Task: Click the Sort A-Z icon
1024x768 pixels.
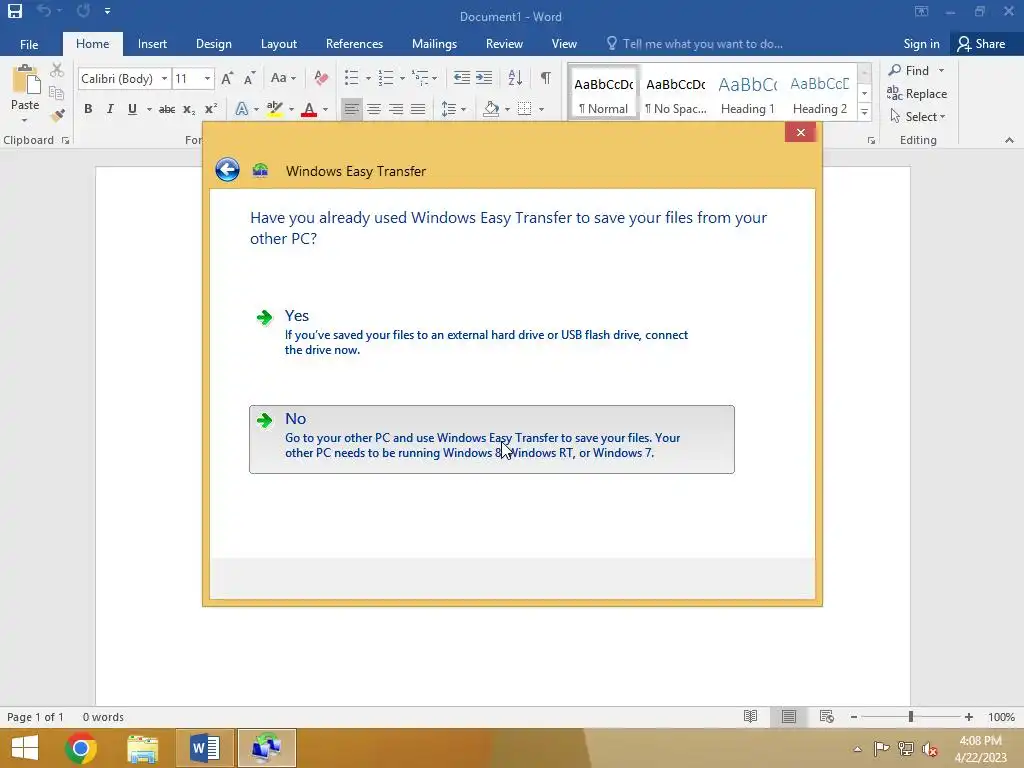Action: click(515, 78)
